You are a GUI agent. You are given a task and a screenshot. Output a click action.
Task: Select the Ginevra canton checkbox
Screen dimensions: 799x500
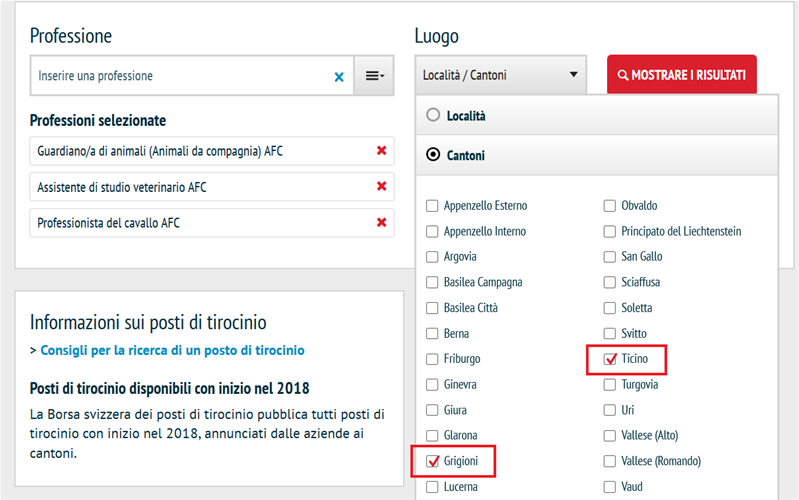pos(432,385)
